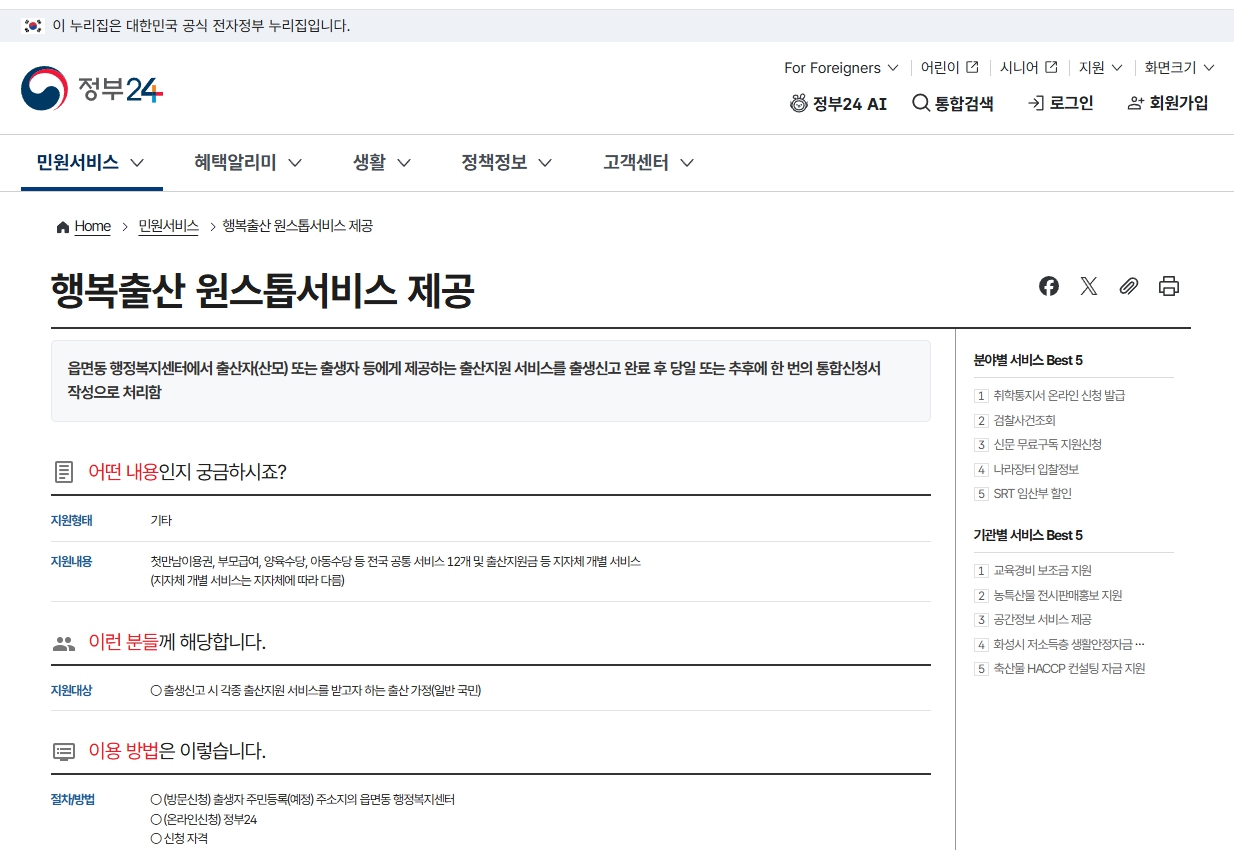Open 축산물 HACCP 컨설팅 자금 지원 link
Image resolution: width=1234 pixels, height=850 pixels.
1069,669
